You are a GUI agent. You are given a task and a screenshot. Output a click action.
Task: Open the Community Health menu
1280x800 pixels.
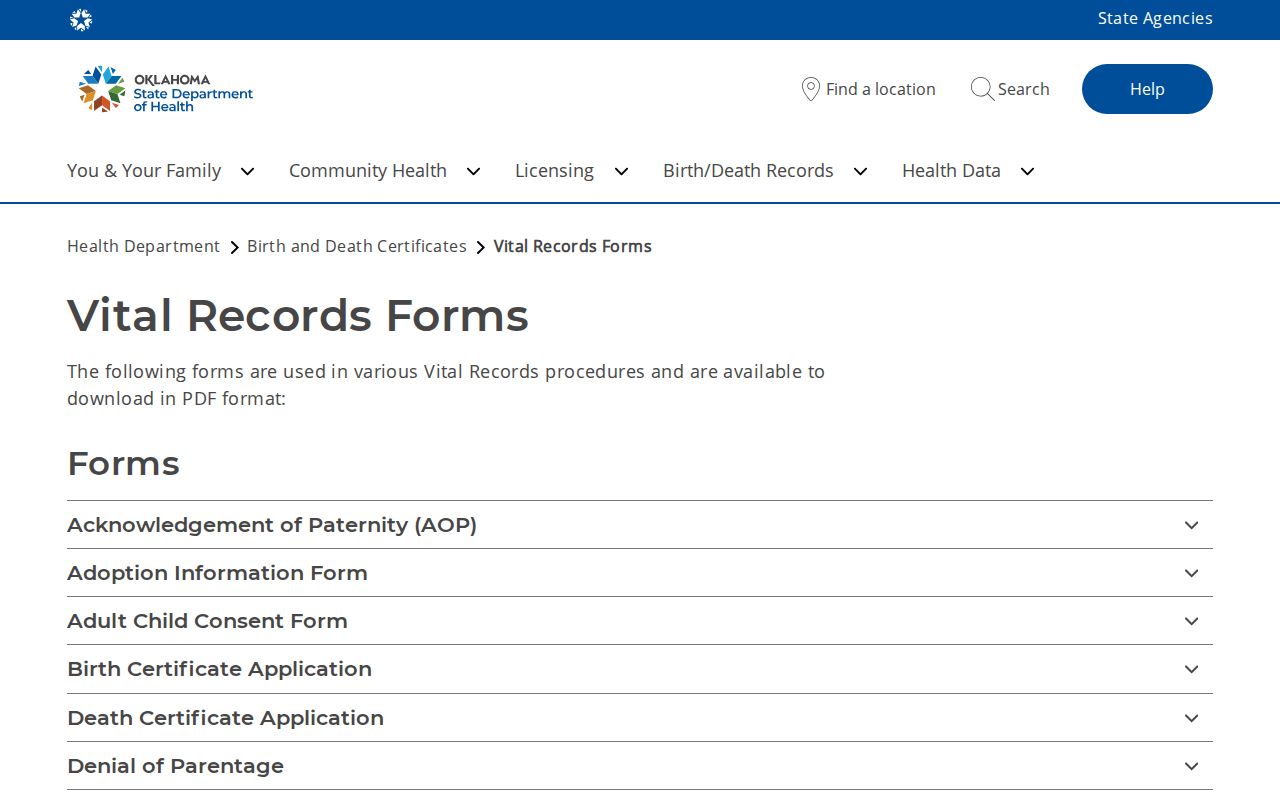[368, 171]
